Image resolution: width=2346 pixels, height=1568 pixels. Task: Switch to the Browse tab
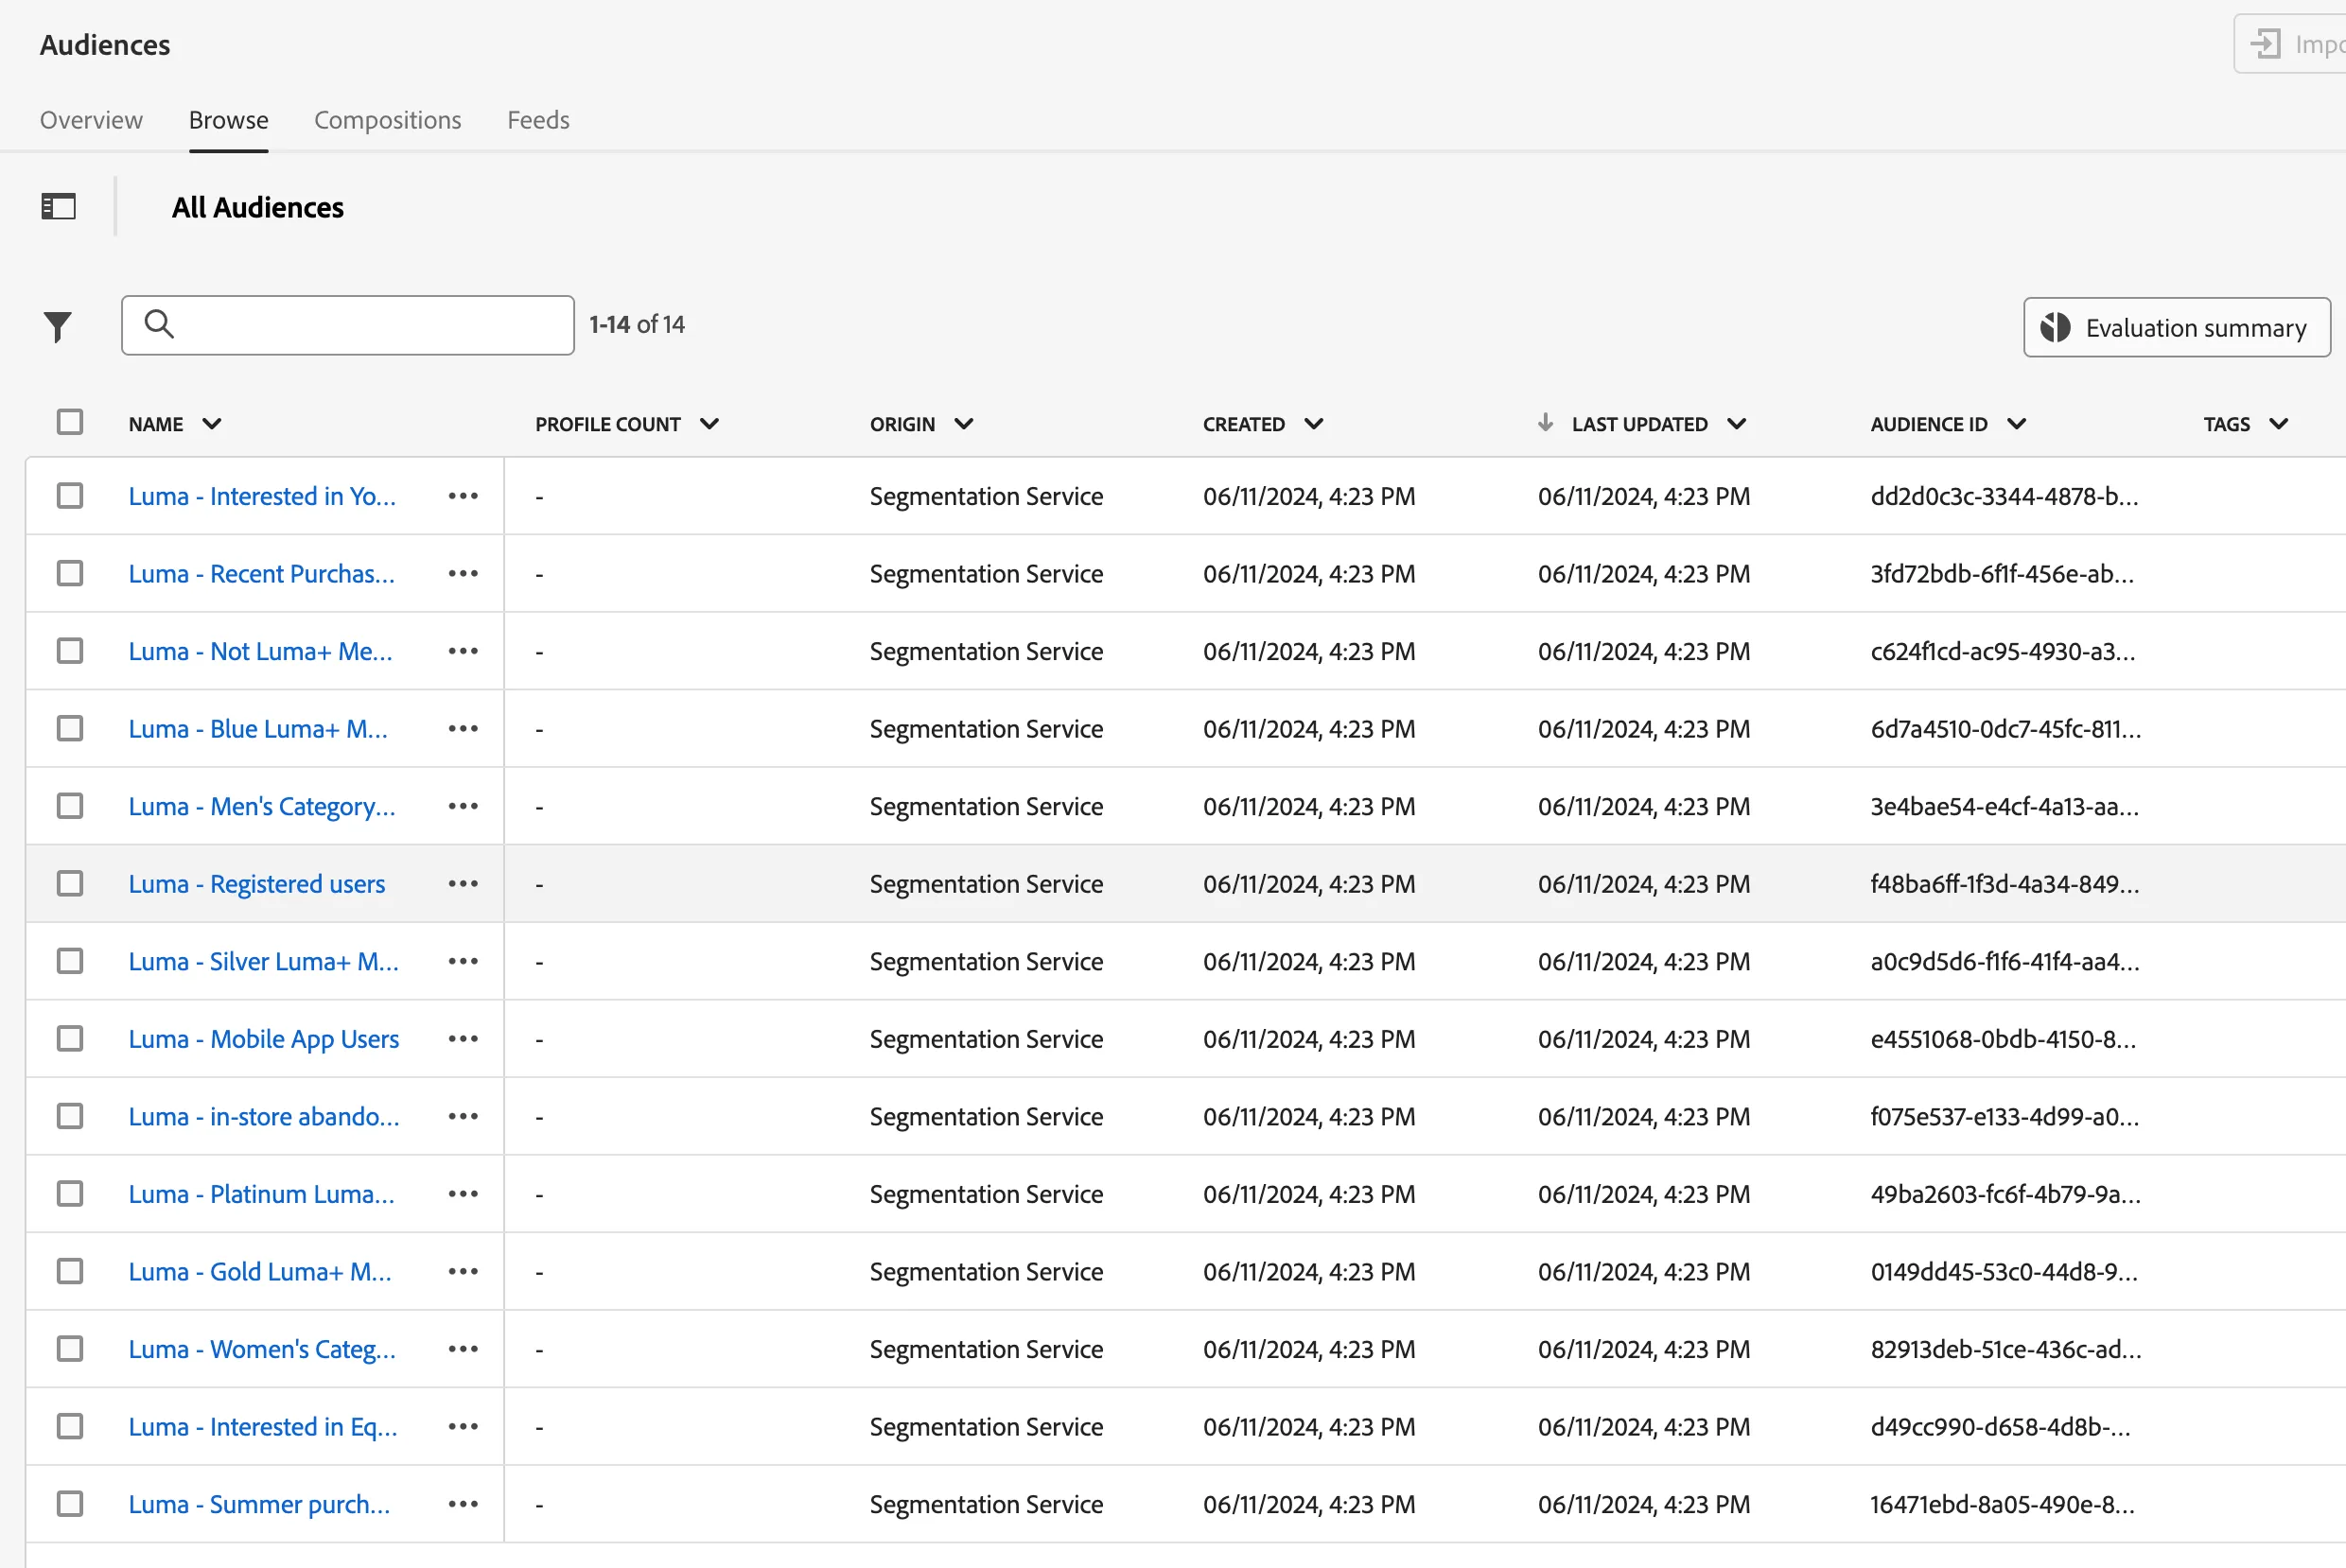tap(229, 120)
